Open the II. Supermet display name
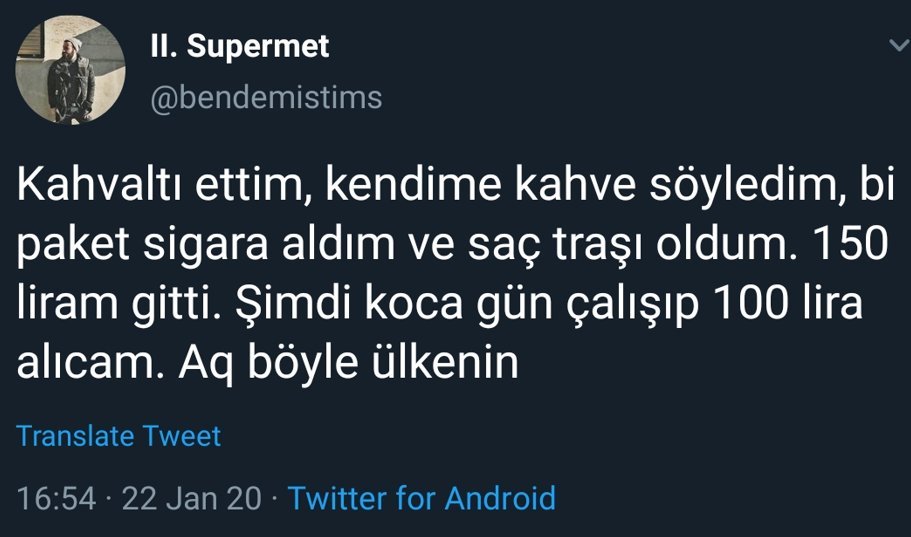 [x=238, y=46]
